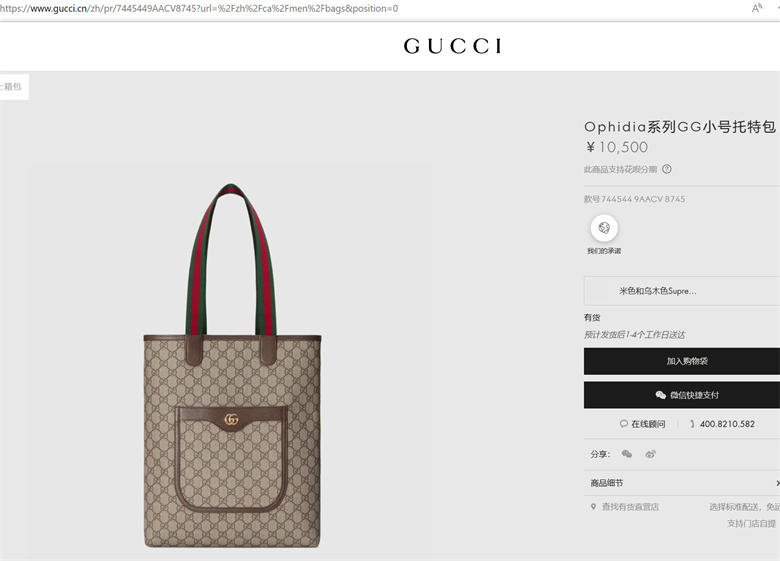780x561 pixels.
Task: Click the 400.8210.582 phone number
Action: click(x=727, y=424)
